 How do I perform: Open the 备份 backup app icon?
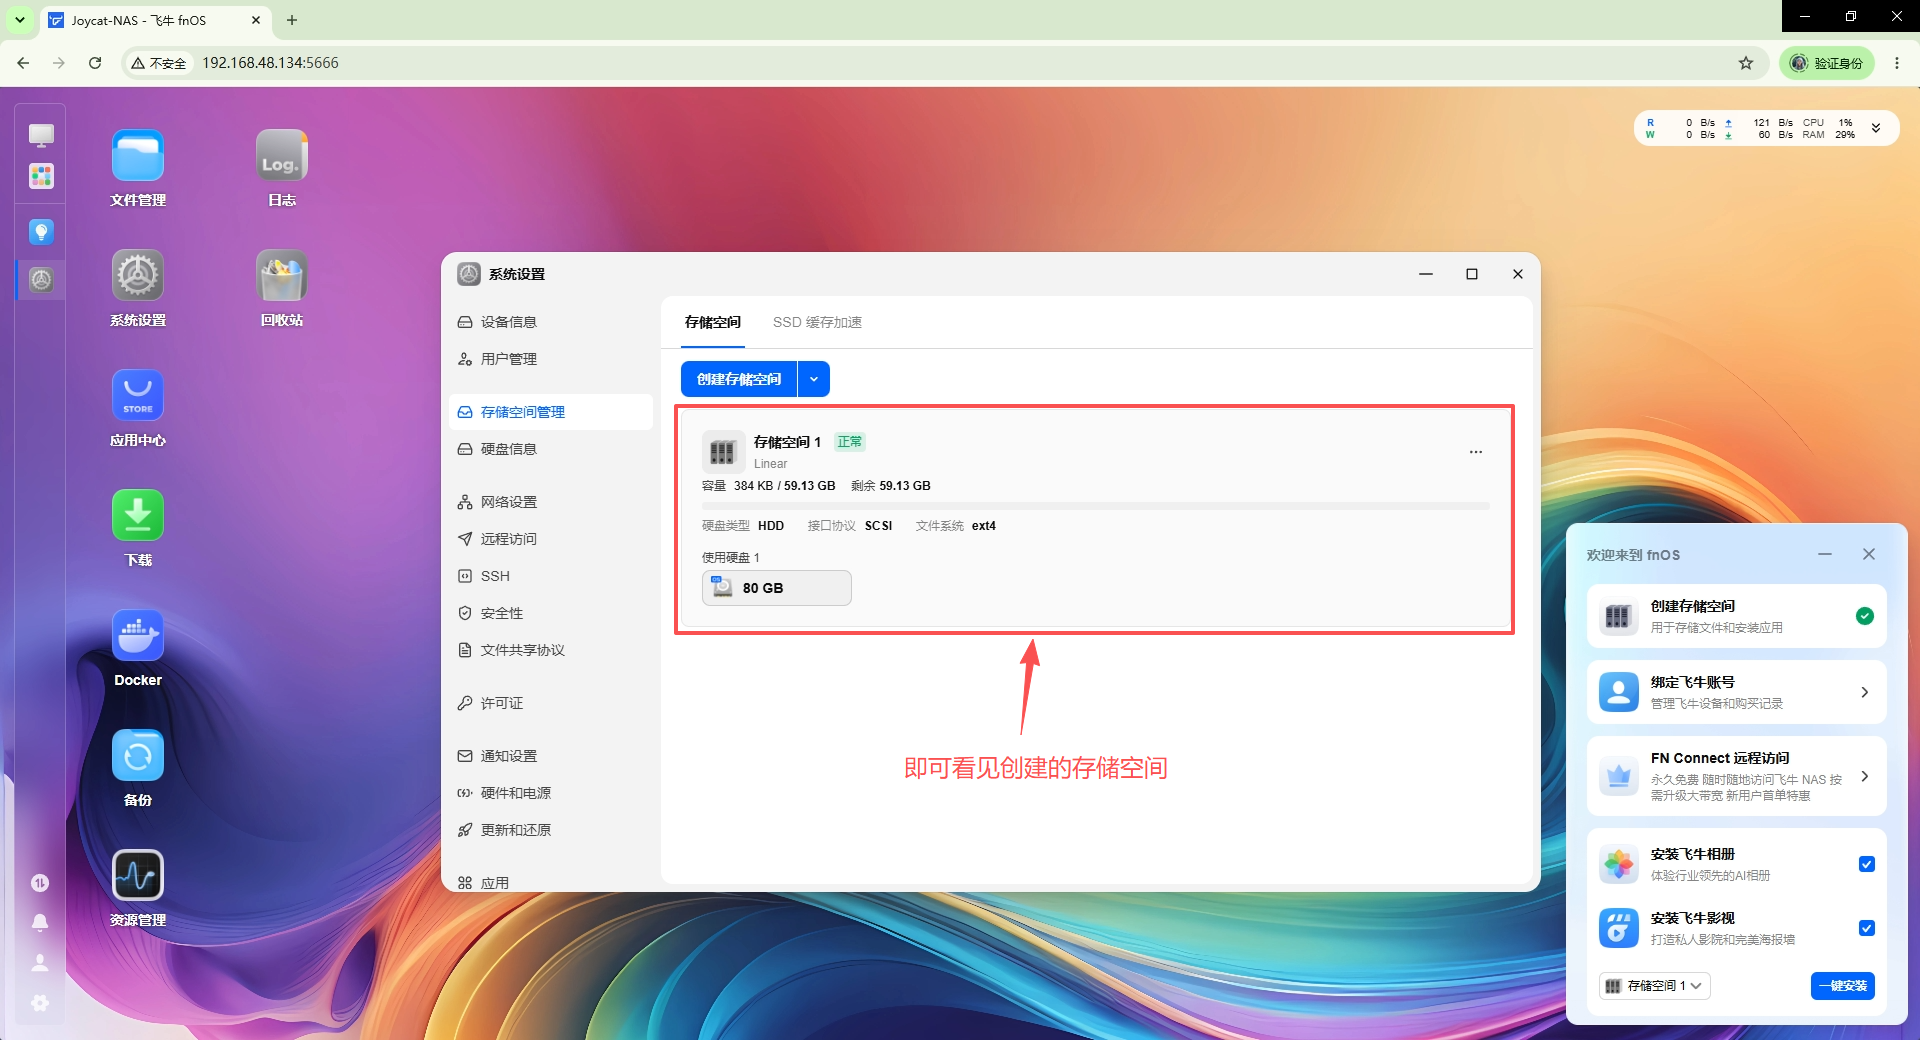pyautogui.click(x=138, y=756)
